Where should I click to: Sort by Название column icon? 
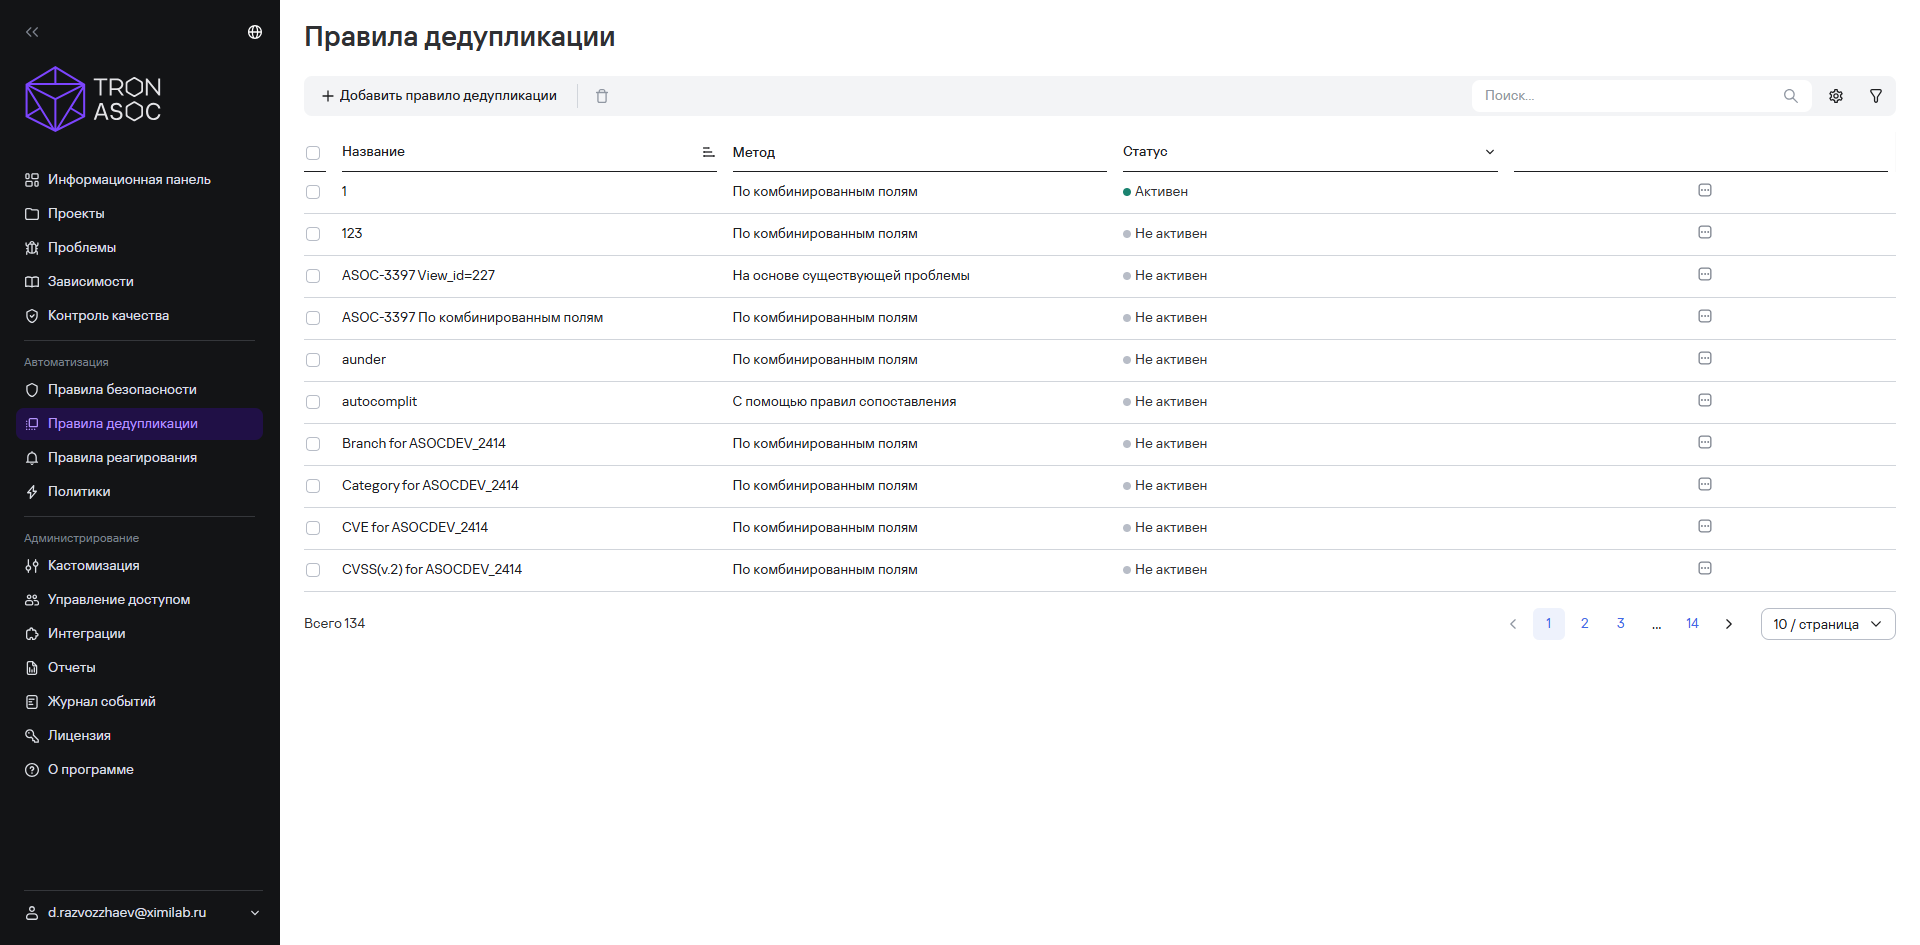coord(708,152)
